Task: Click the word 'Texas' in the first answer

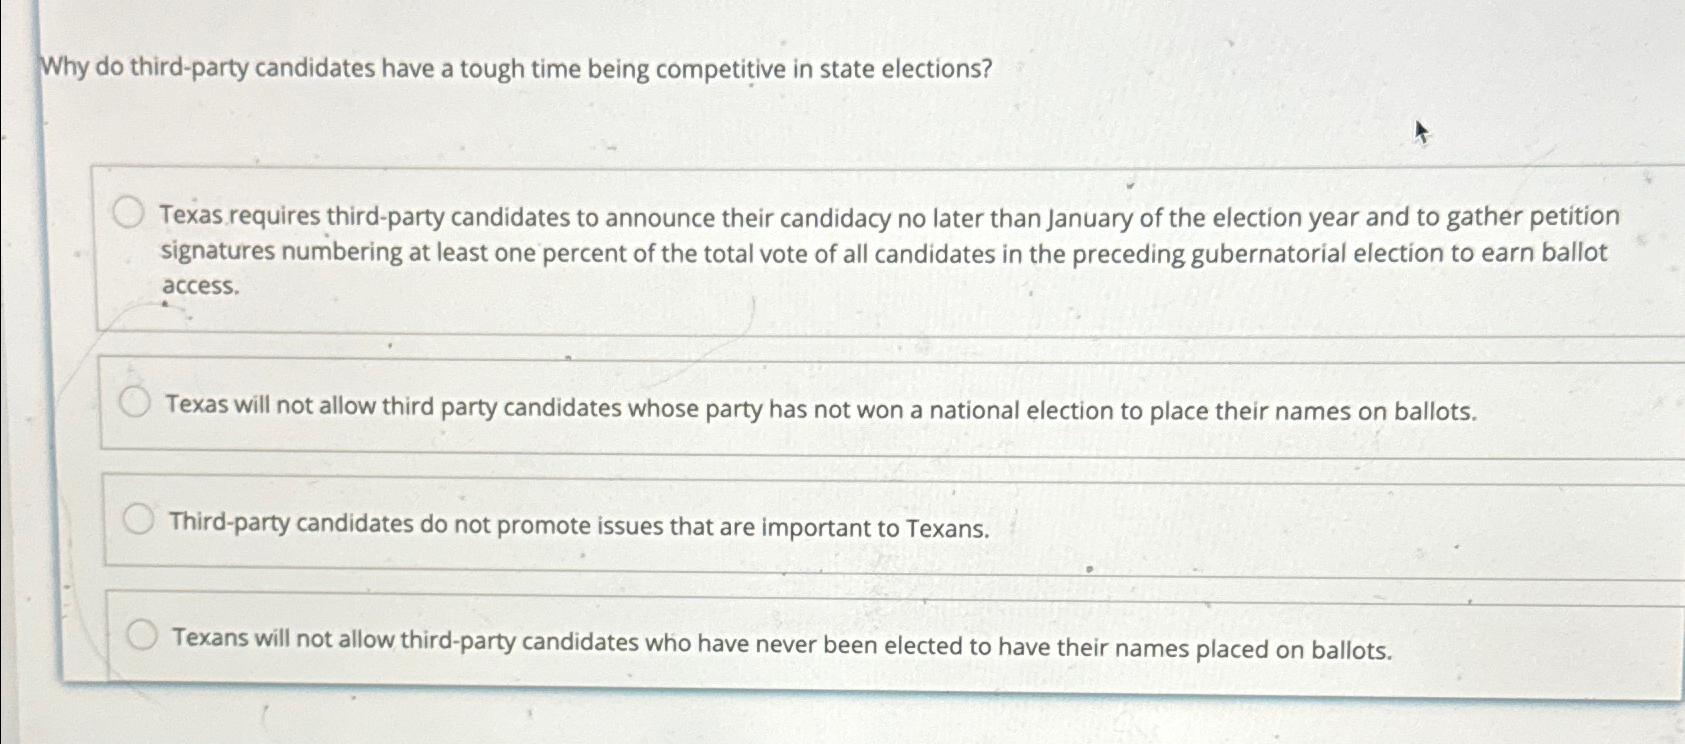Action: pos(192,215)
